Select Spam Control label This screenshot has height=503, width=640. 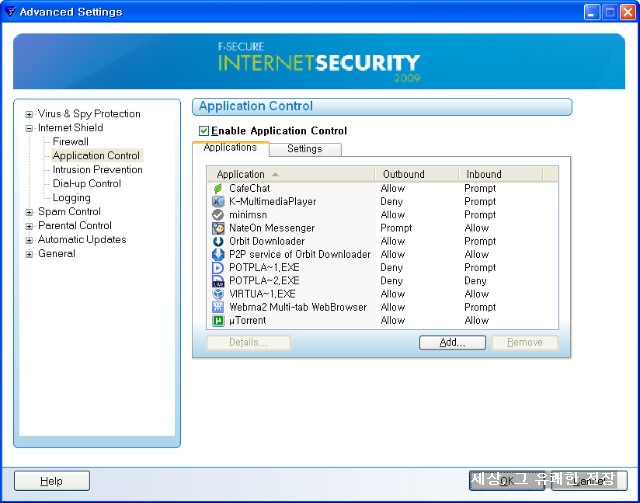[x=69, y=211]
